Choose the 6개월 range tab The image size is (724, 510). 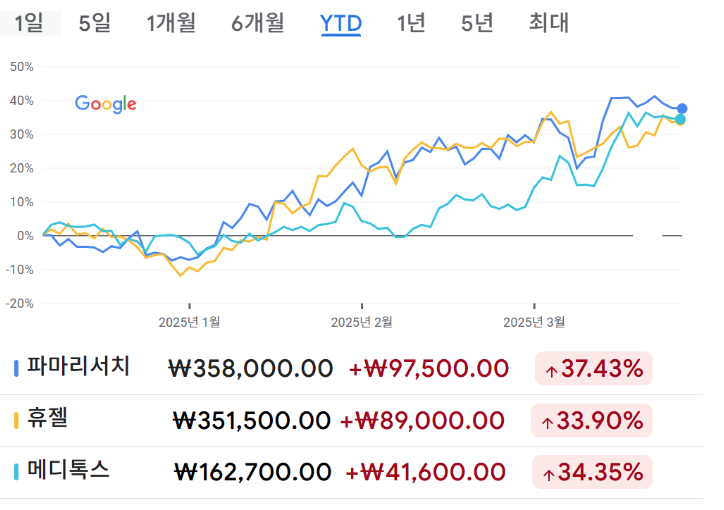(x=258, y=23)
